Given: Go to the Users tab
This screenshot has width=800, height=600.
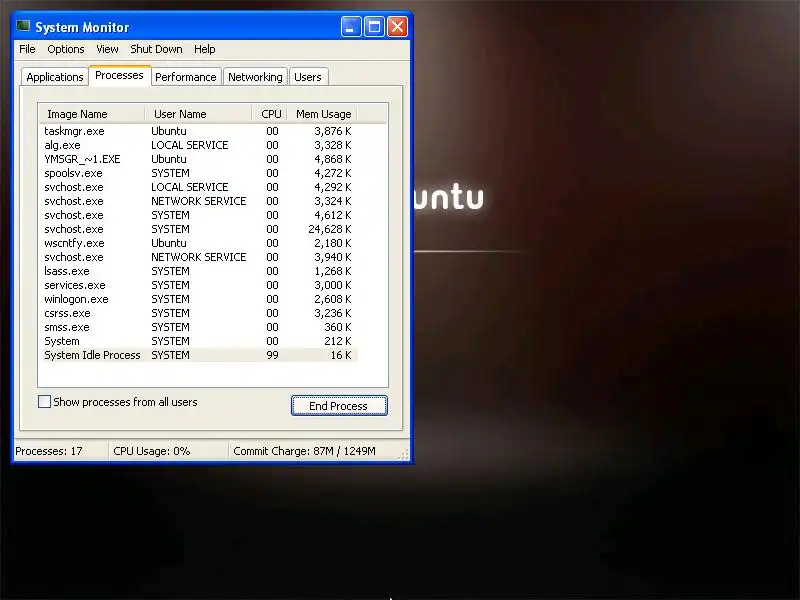Looking at the screenshot, I should click(x=308, y=77).
